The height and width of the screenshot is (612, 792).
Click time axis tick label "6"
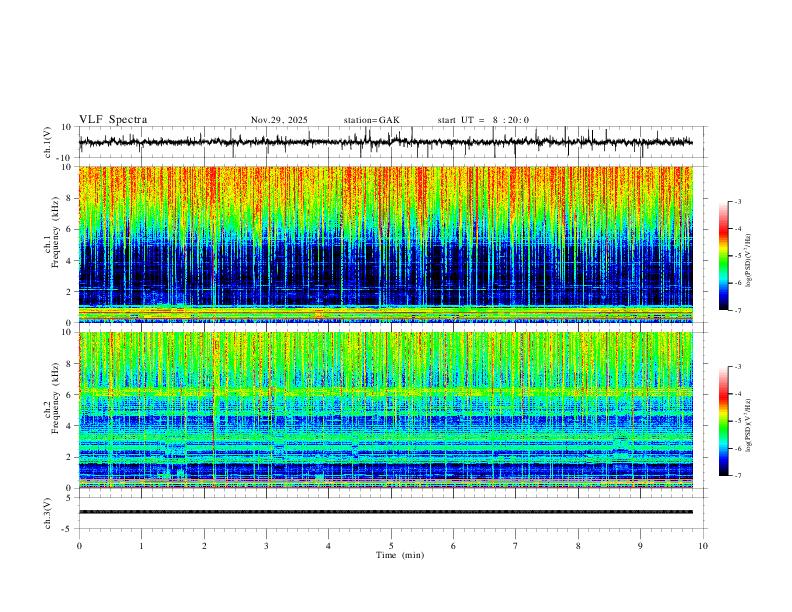(453, 546)
